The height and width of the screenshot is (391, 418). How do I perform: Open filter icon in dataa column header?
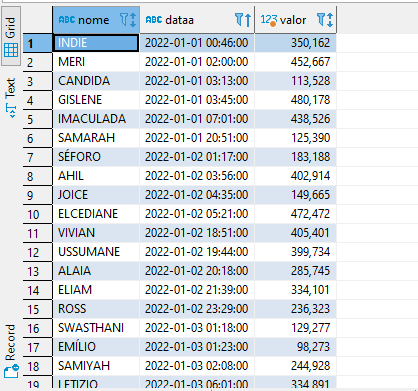click(239, 20)
